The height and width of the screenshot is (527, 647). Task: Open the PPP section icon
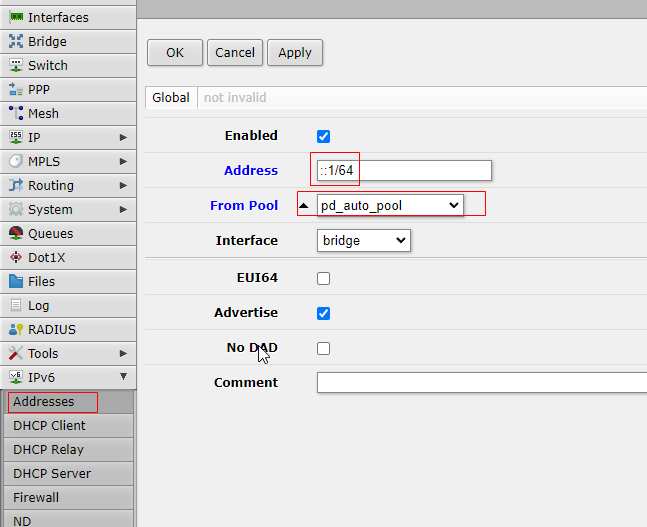17,89
